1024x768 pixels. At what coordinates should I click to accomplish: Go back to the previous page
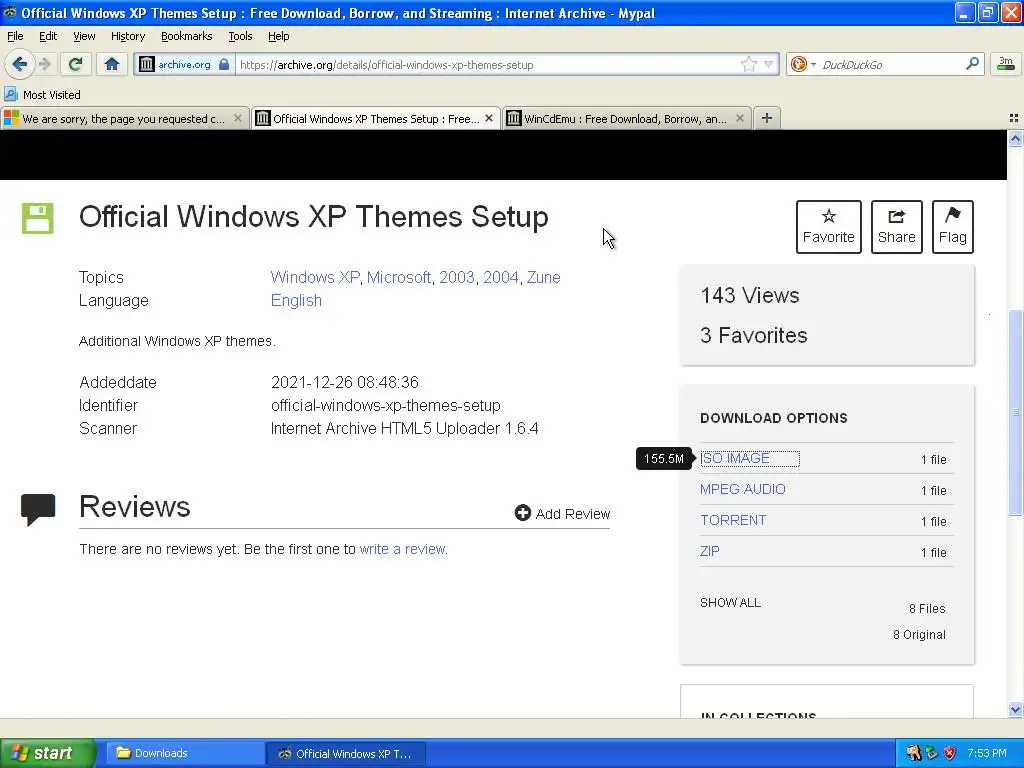click(19, 64)
